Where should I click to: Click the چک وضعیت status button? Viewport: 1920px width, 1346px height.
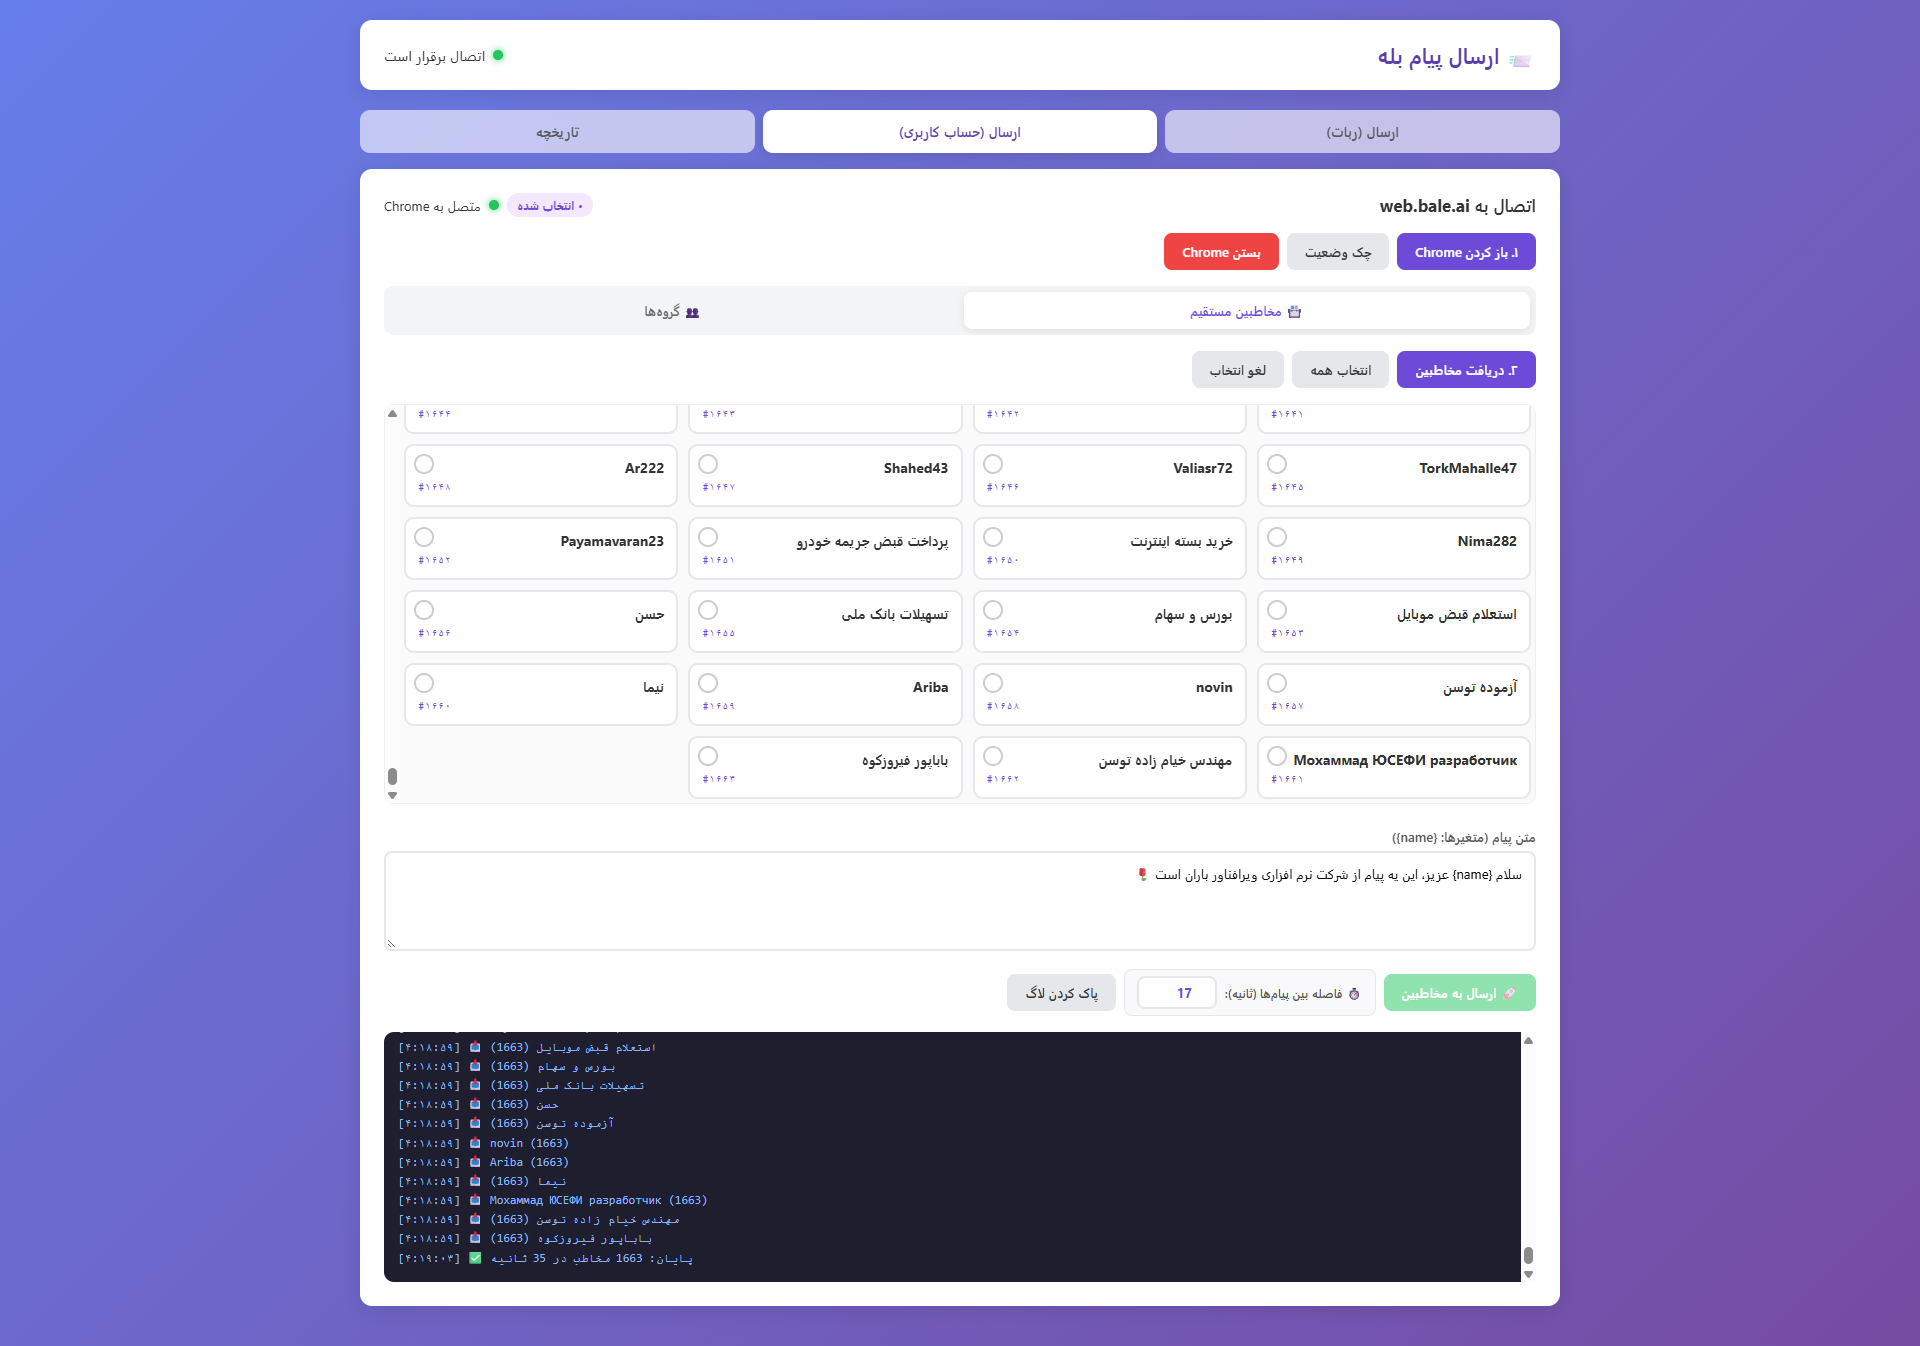coord(1337,252)
